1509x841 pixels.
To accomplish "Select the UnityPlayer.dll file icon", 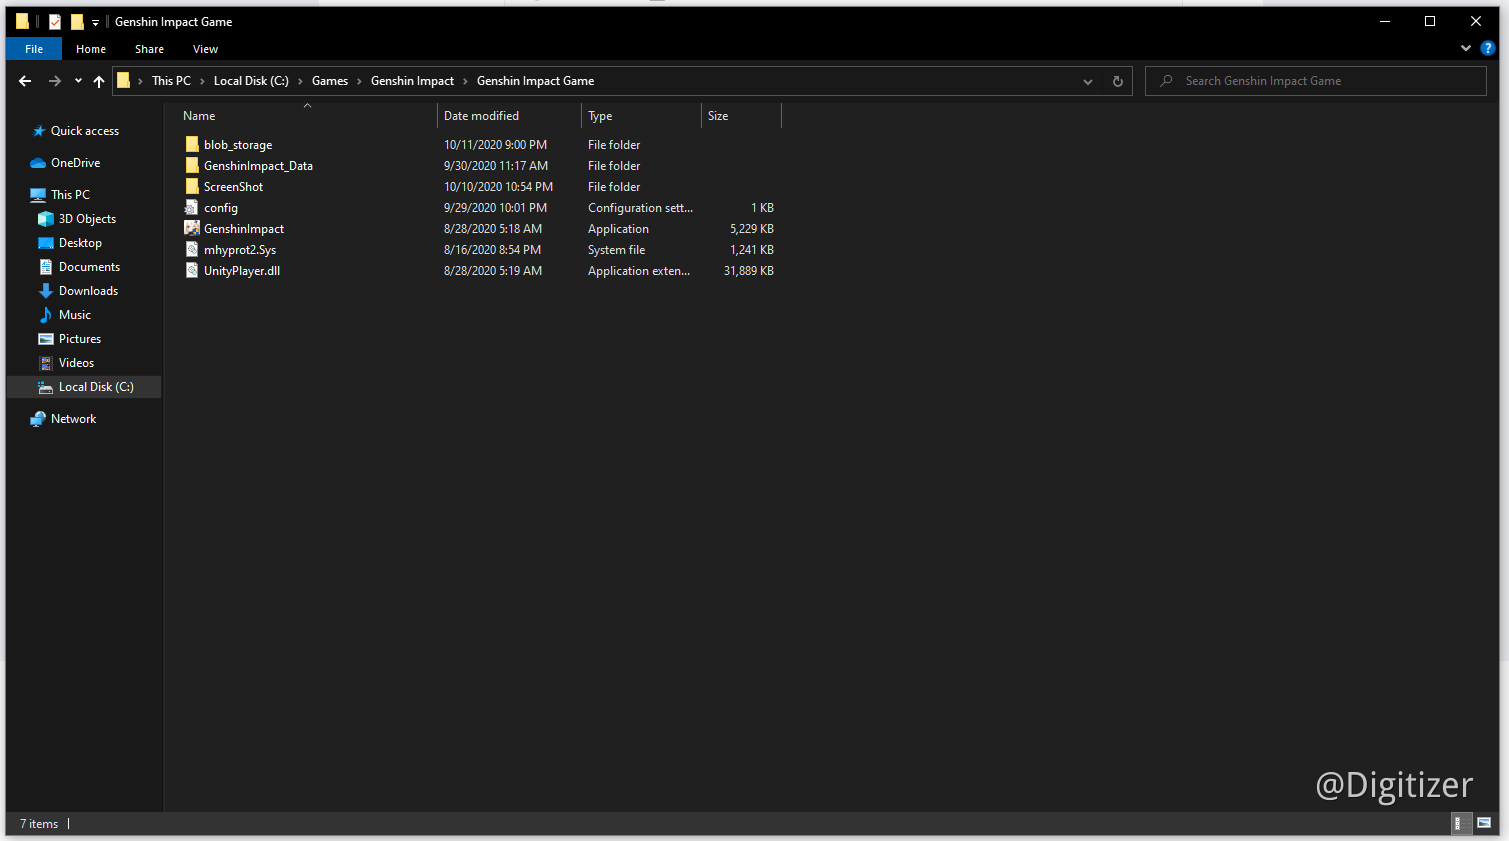I will (x=192, y=271).
